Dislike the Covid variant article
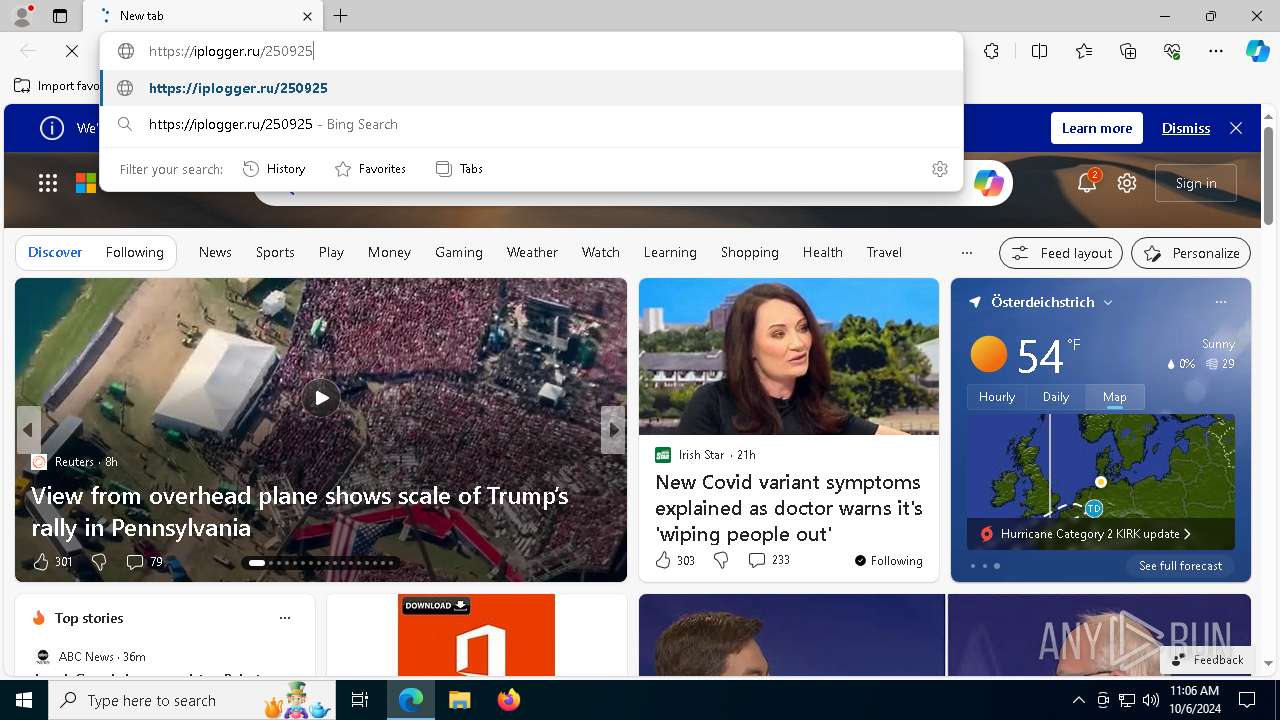The height and width of the screenshot is (720, 1280). [x=721, y=560]
